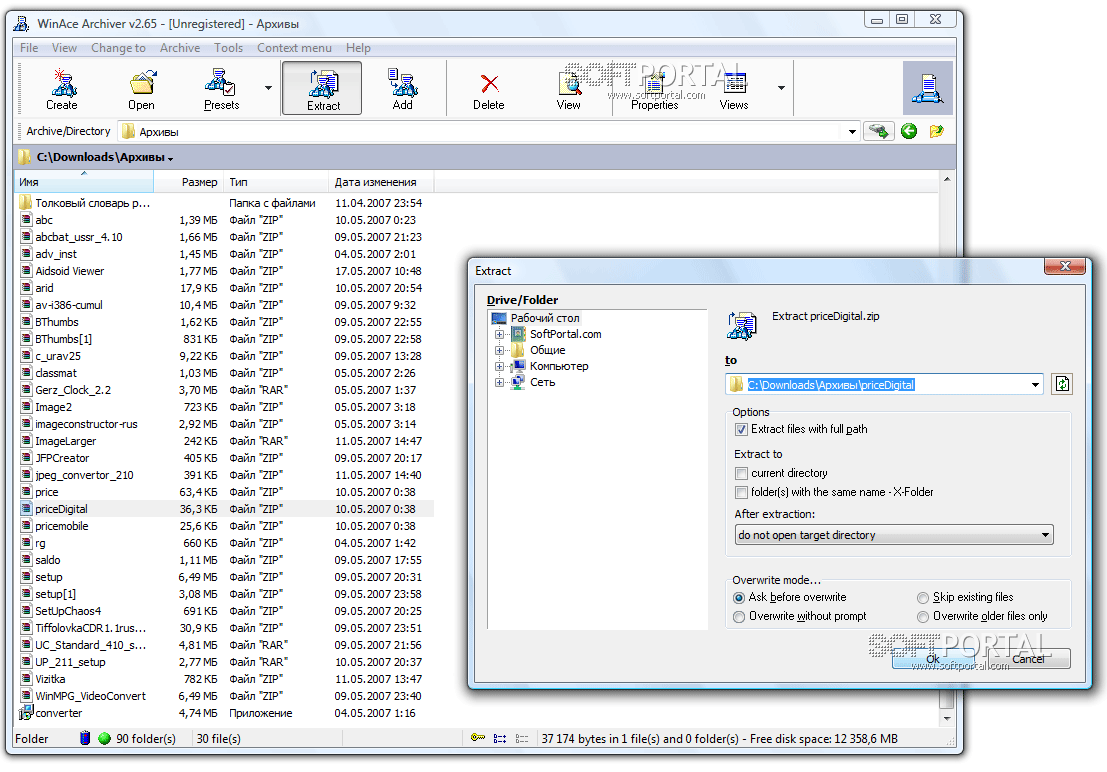Check folder(s) with the same name X-Folder
This screenshot has height=772, width=1107.
pos(741,492)
